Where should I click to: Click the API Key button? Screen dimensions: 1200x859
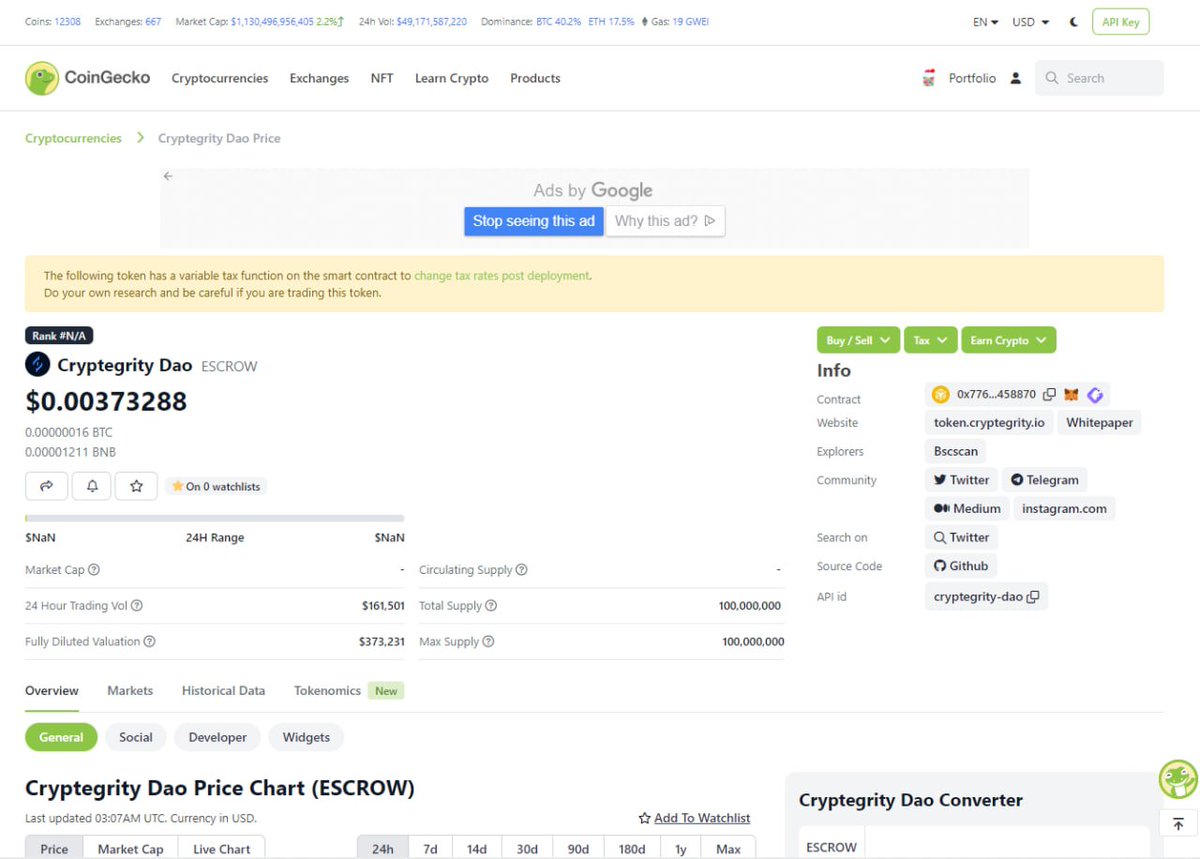[1121, 22]
